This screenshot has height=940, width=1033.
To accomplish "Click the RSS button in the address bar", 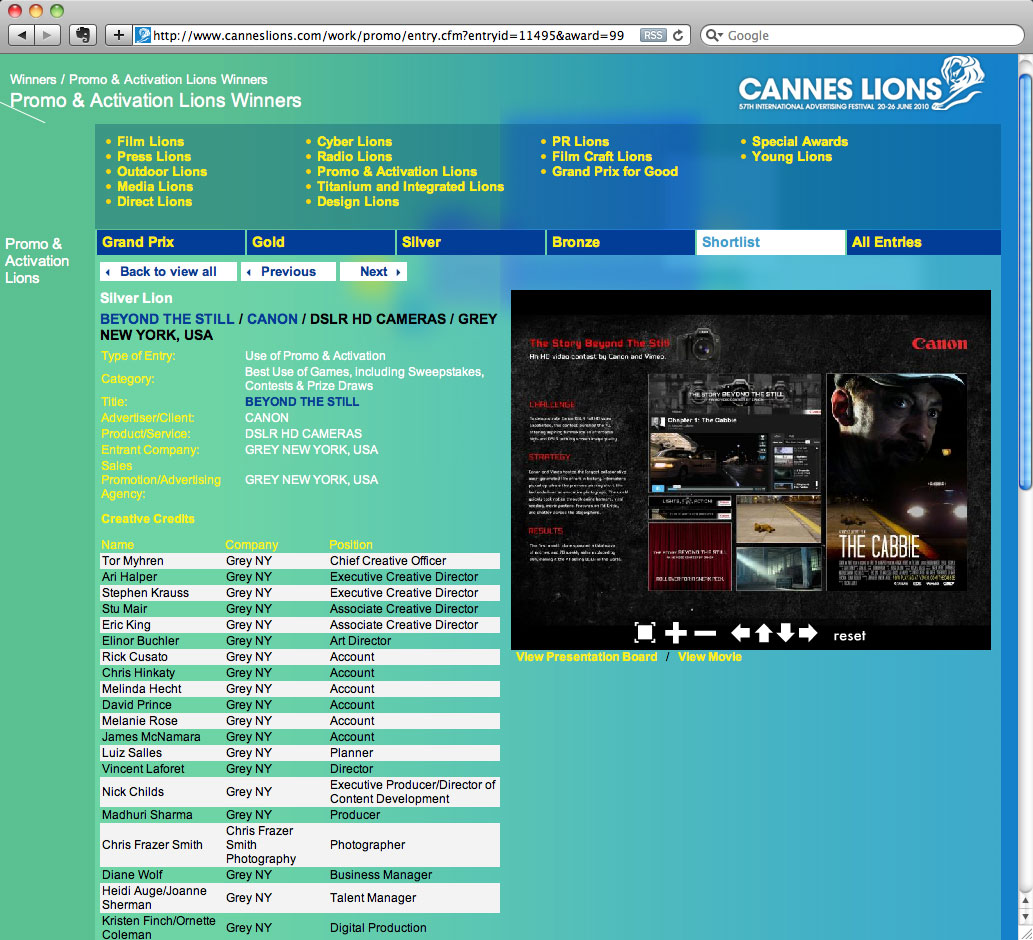I will click(652, 35).
